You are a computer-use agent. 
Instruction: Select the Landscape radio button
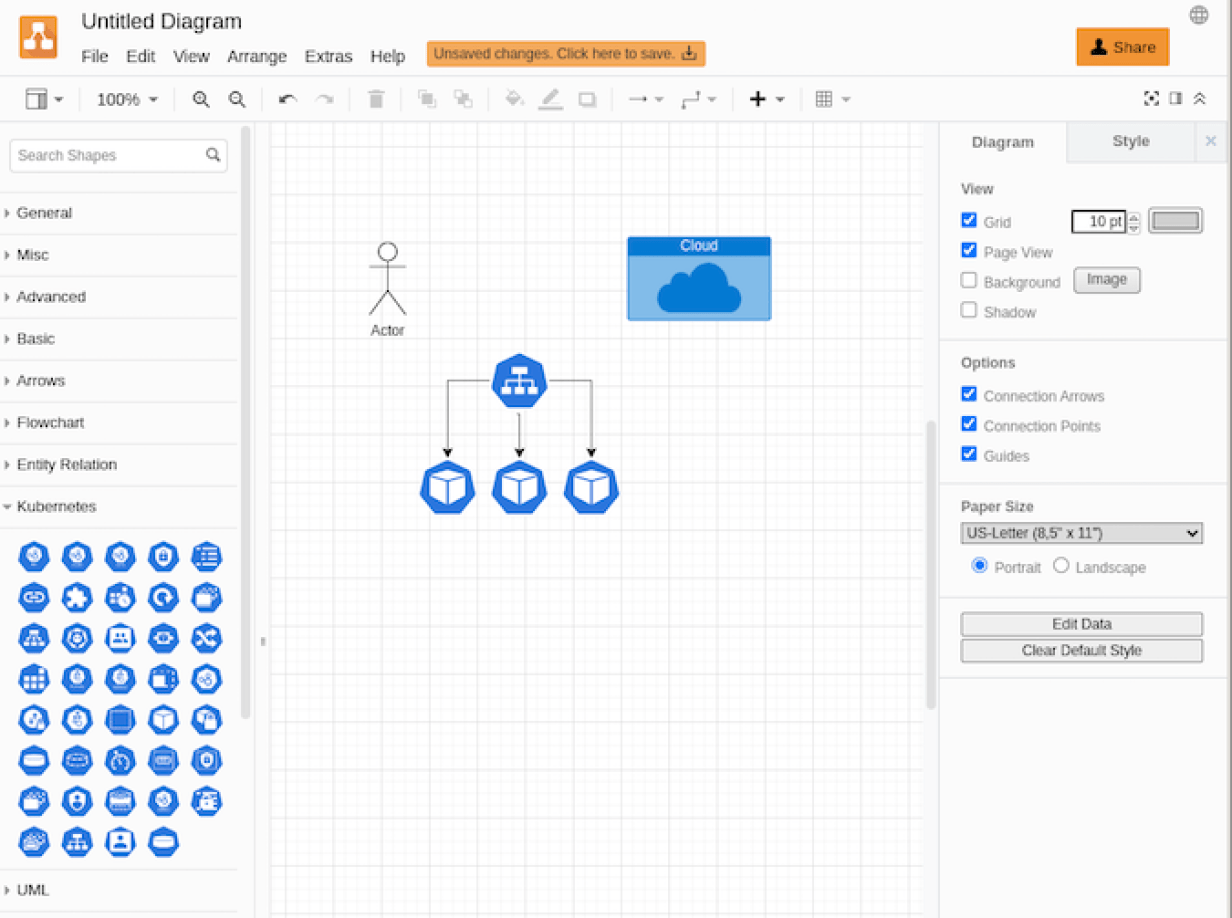(1061, 565)
